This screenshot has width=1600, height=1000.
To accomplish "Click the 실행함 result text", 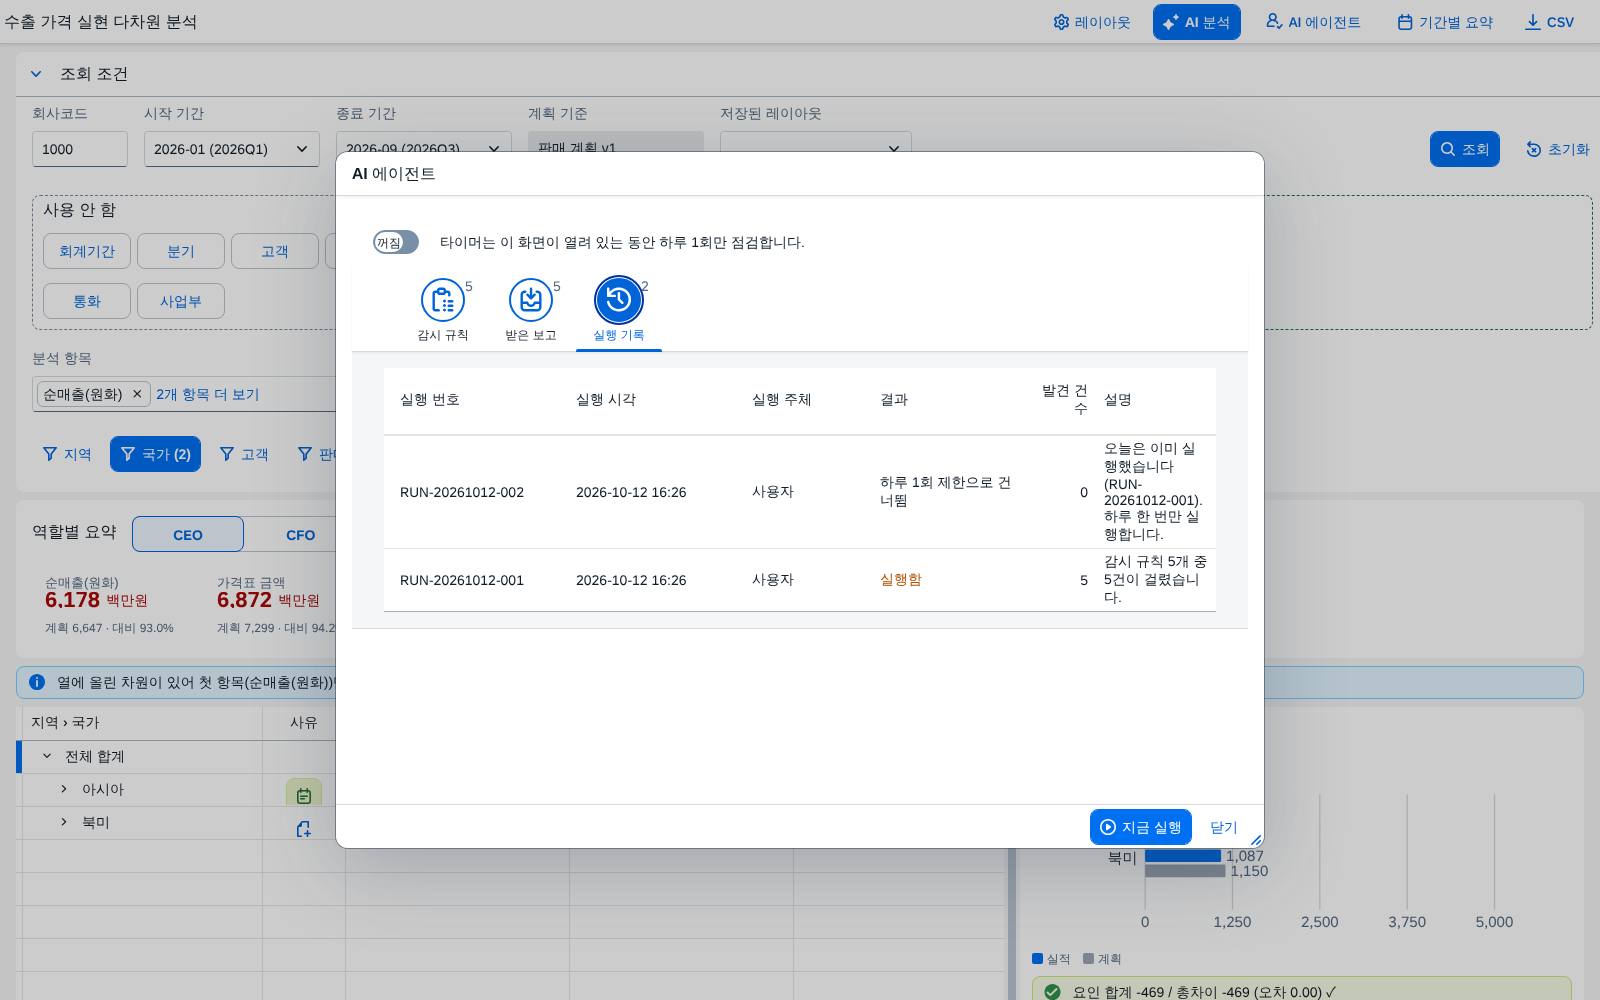I will [x=901, y=580].
